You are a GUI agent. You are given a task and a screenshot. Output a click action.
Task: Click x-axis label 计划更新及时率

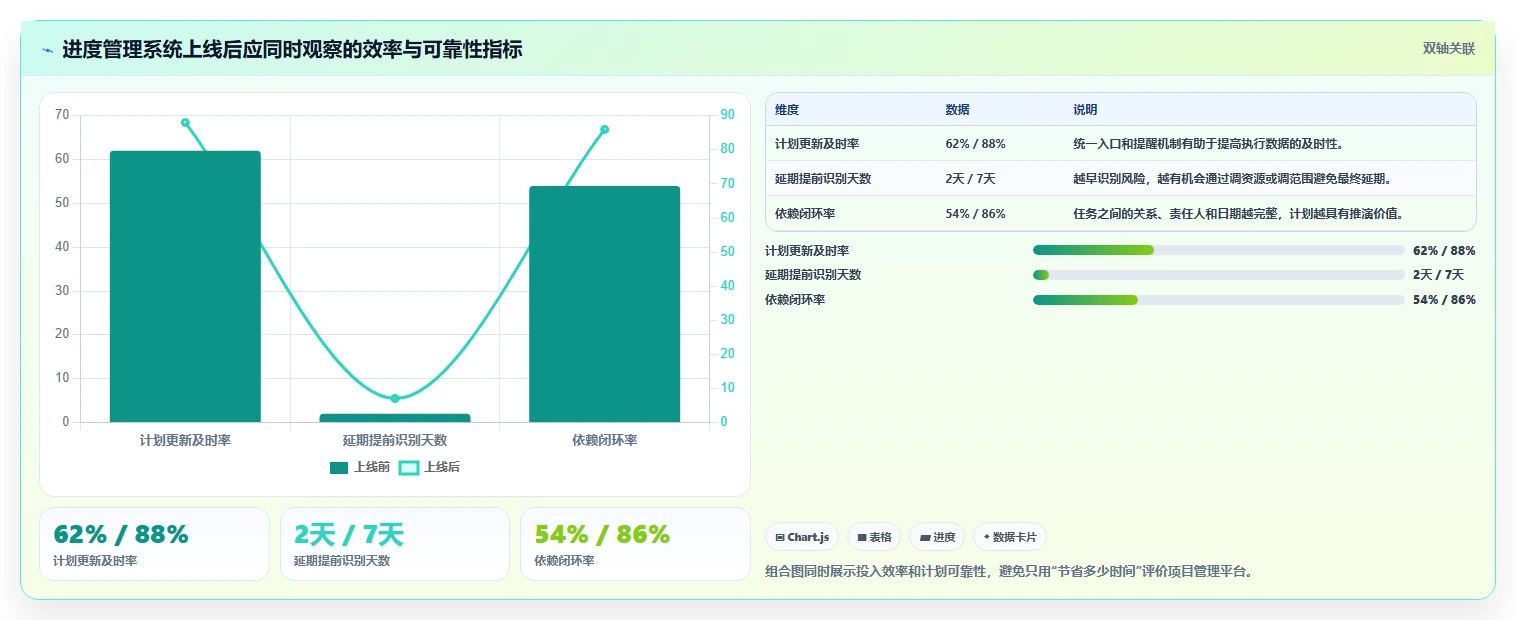coord(185,440)
